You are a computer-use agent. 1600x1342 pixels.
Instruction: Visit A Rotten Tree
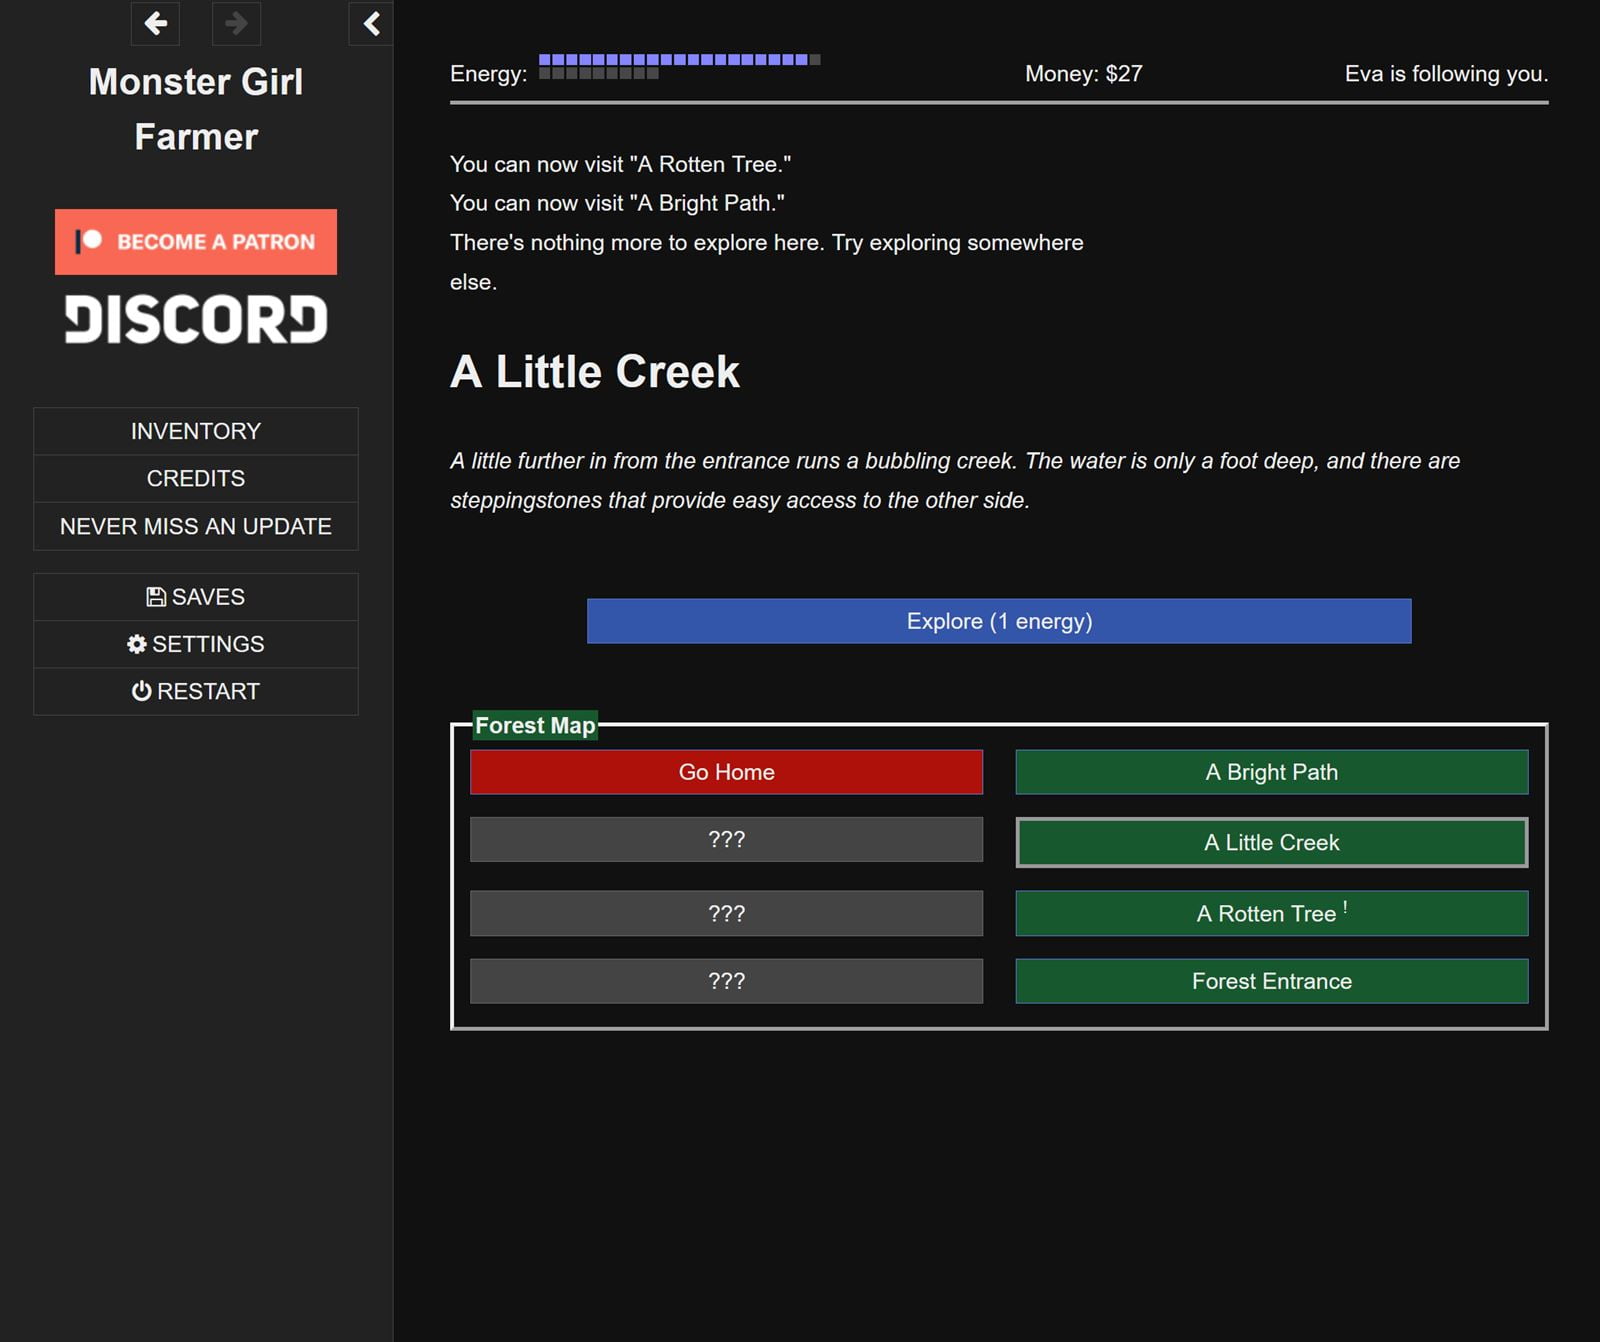pyautogui.click(x=1271, y=912)
